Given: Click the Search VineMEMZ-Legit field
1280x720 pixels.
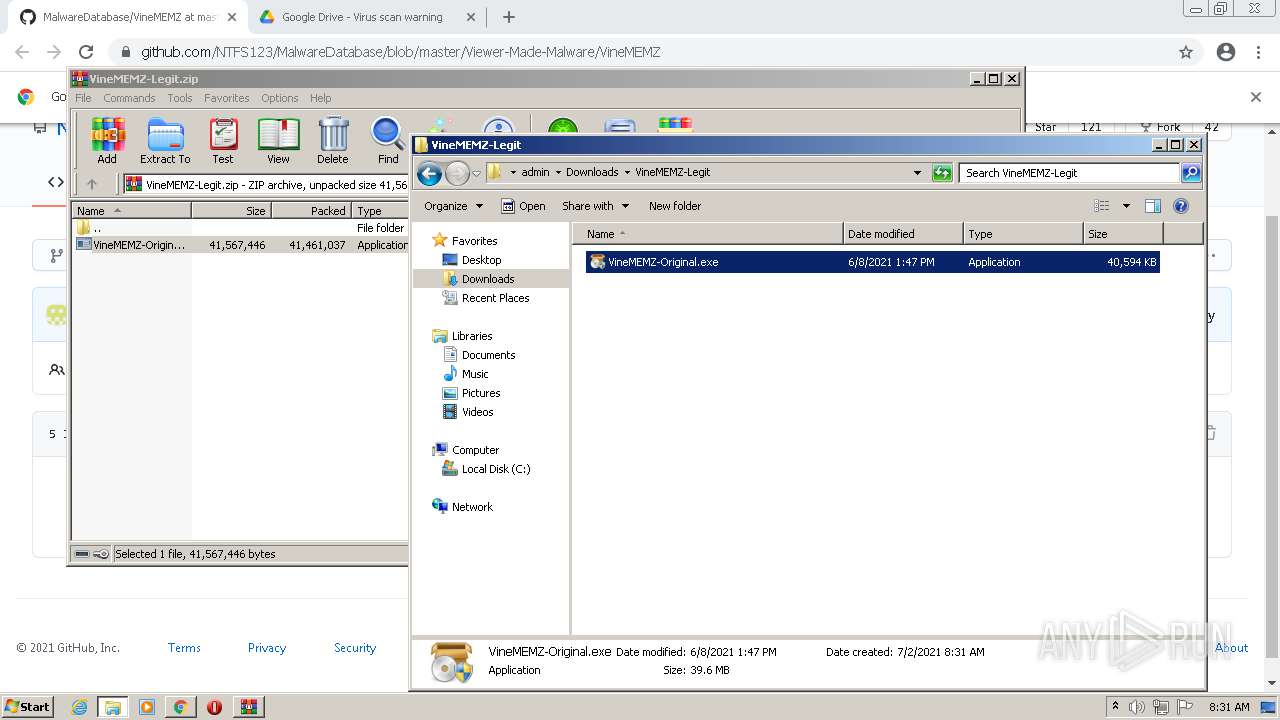Looking at the screenshot, I should 1068,173.
